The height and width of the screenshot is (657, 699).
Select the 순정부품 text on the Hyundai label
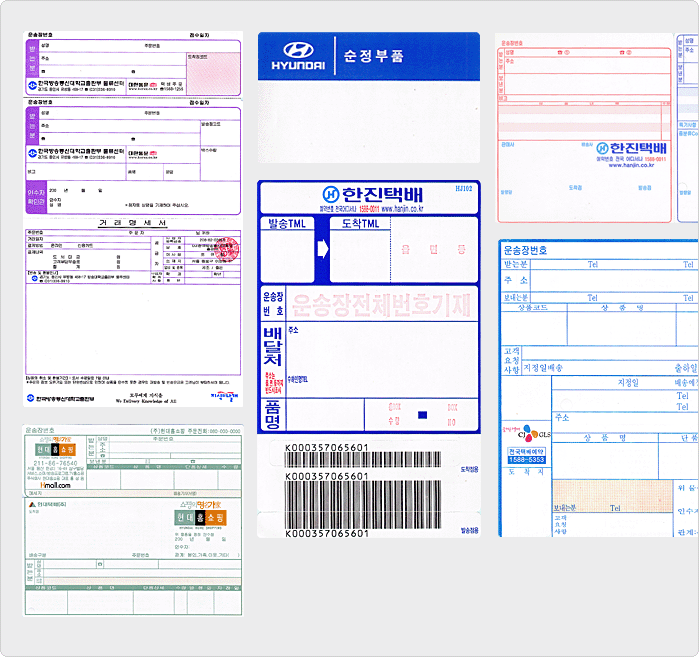[374, 56]
